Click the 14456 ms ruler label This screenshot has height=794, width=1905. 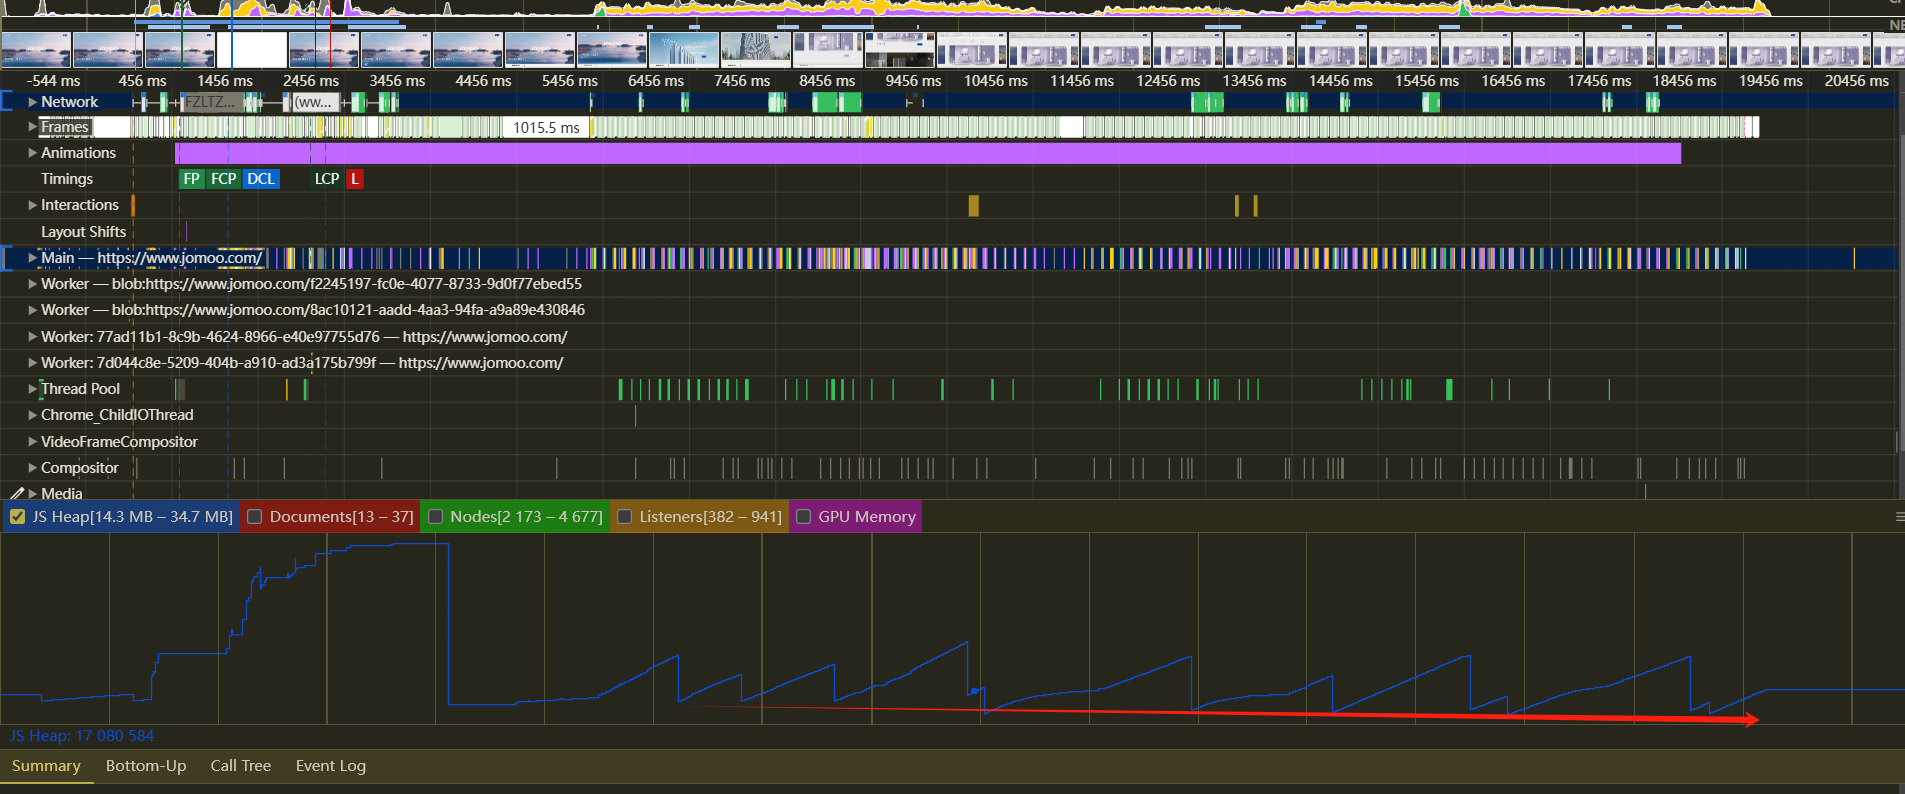pyautogui.click(x=1341, y=81)
